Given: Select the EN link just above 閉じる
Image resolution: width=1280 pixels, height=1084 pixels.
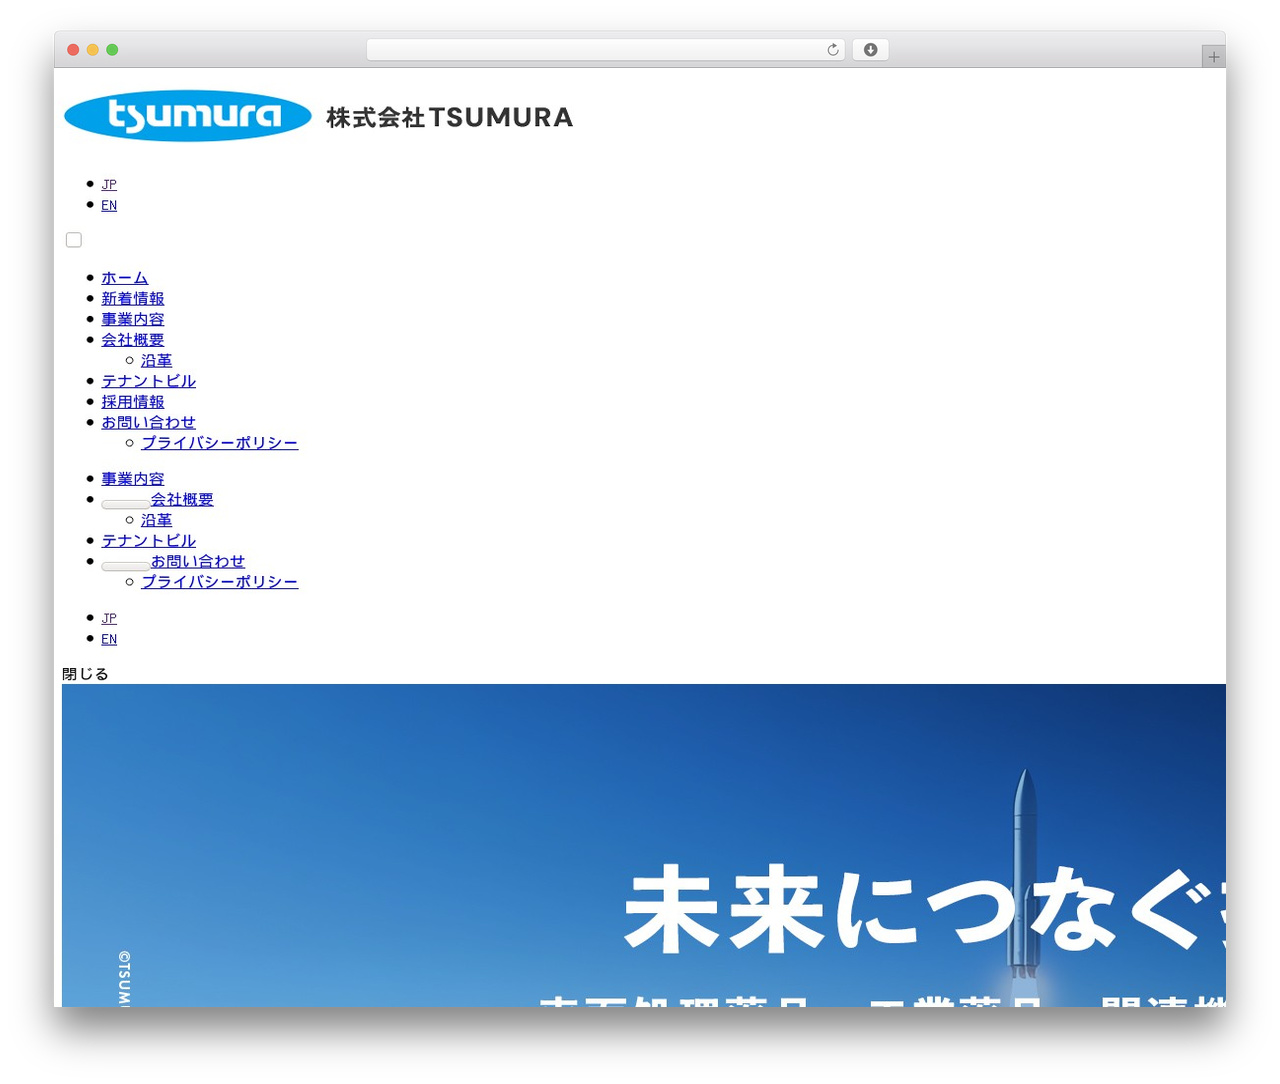Looking at the screenshot, I should click(109, 639).
